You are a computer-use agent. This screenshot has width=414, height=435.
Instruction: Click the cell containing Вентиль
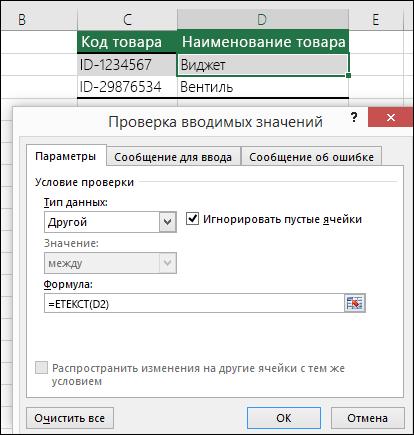(263, 87)
